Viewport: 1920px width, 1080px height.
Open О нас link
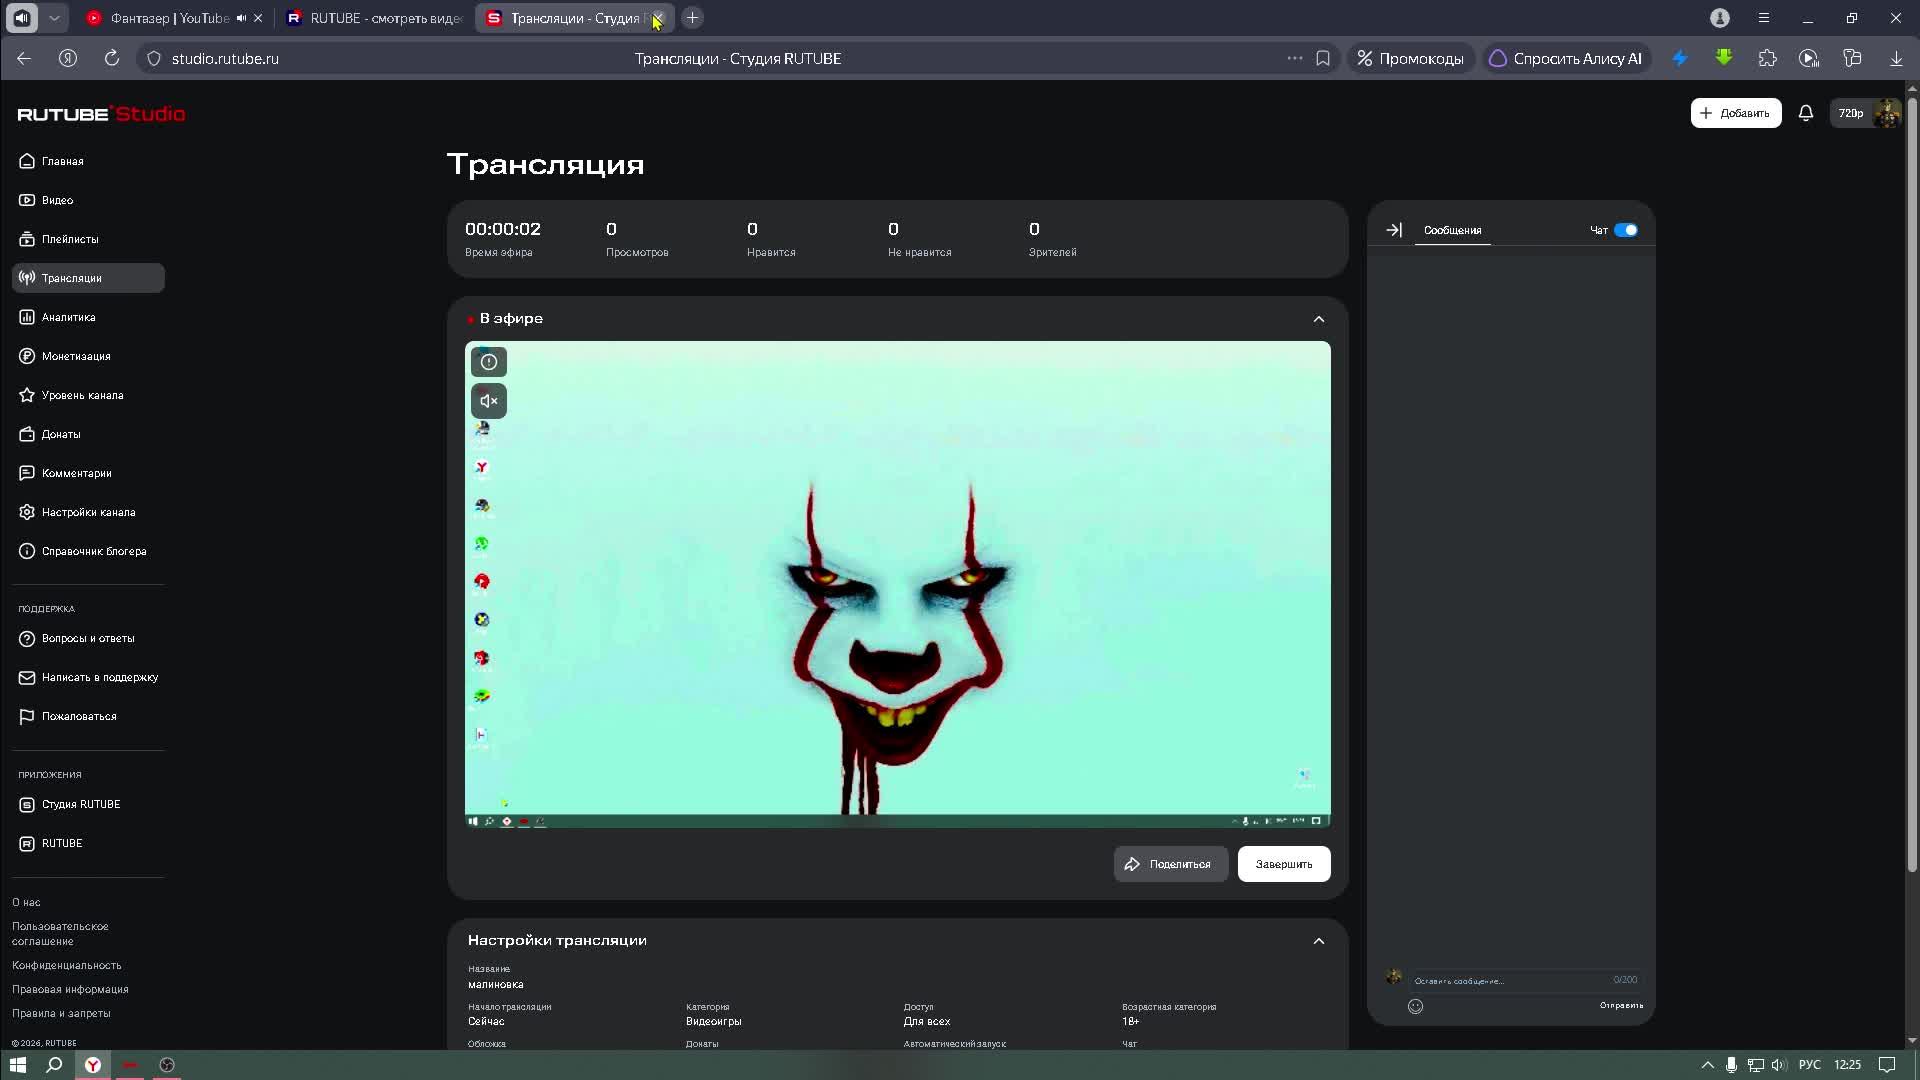26,902
